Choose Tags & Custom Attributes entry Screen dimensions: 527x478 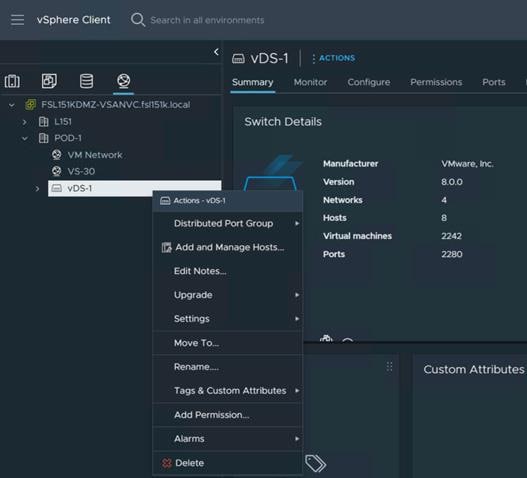pyautogui.click(x=228, y=391)
